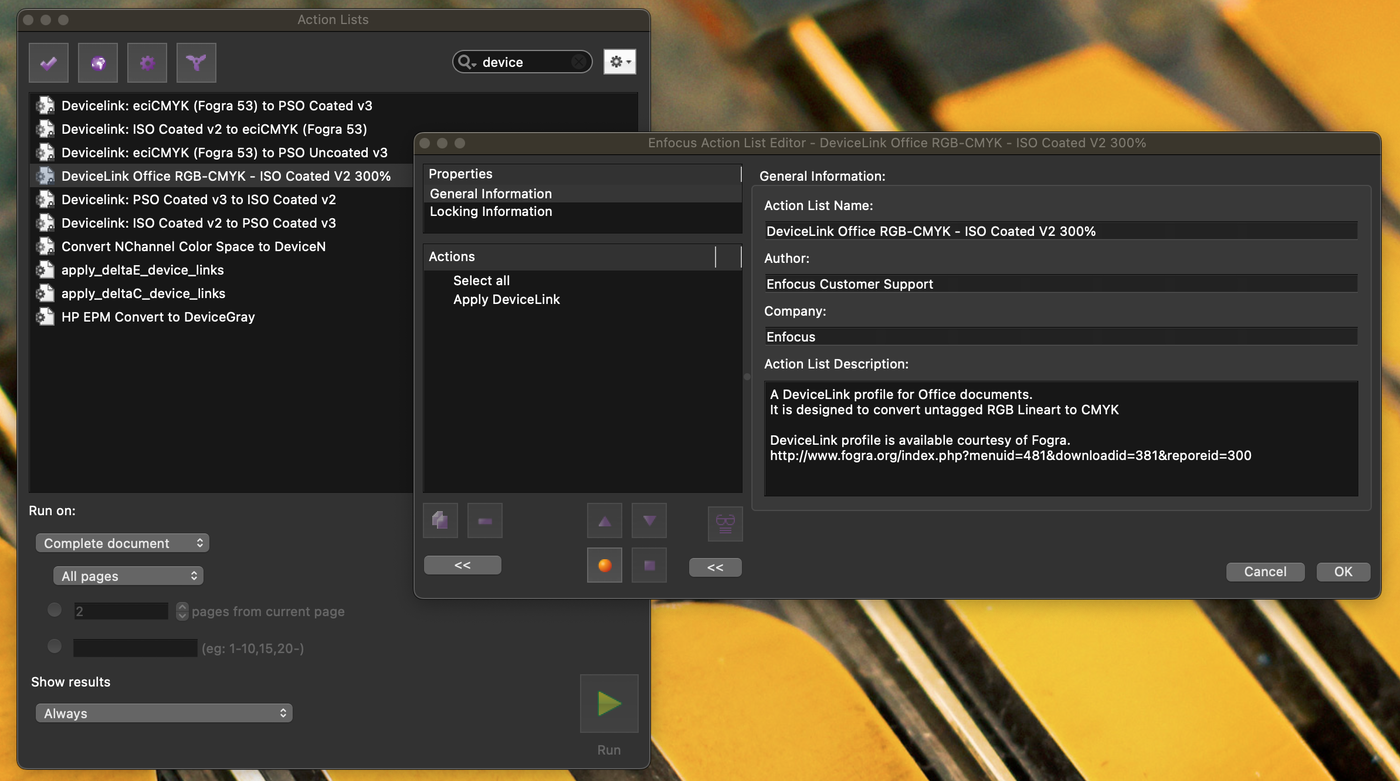
Task: Click the file icon beside 'Devicelink: ISO Coated v2 to PSO Coated v3'
Action: pos(45,223)
